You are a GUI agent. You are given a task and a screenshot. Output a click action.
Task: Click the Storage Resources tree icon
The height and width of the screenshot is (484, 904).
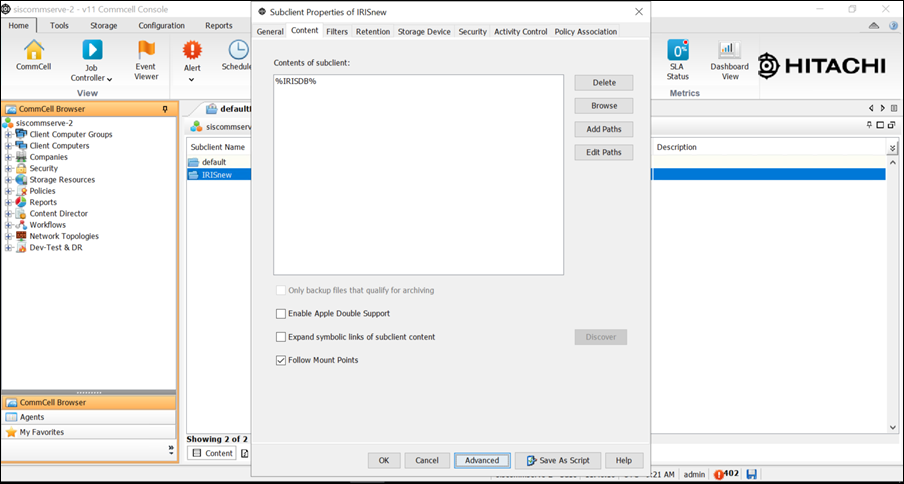[x=21, y=180]
